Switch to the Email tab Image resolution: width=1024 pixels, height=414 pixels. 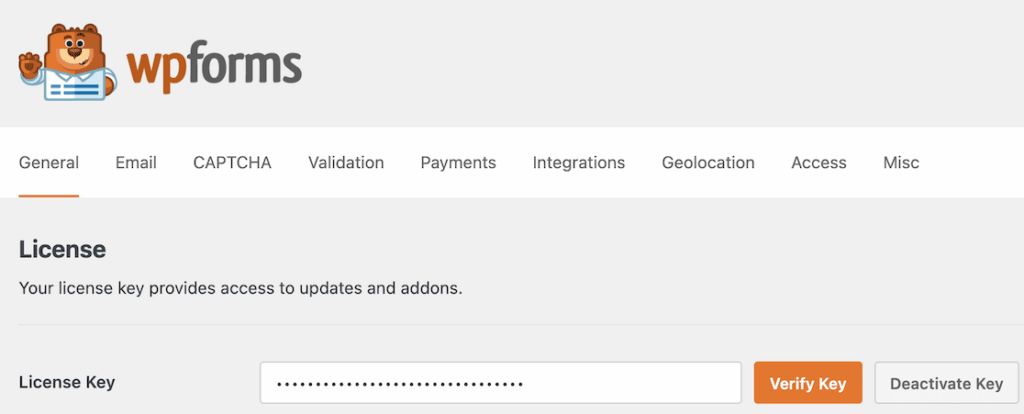click(x=136, y=163)
